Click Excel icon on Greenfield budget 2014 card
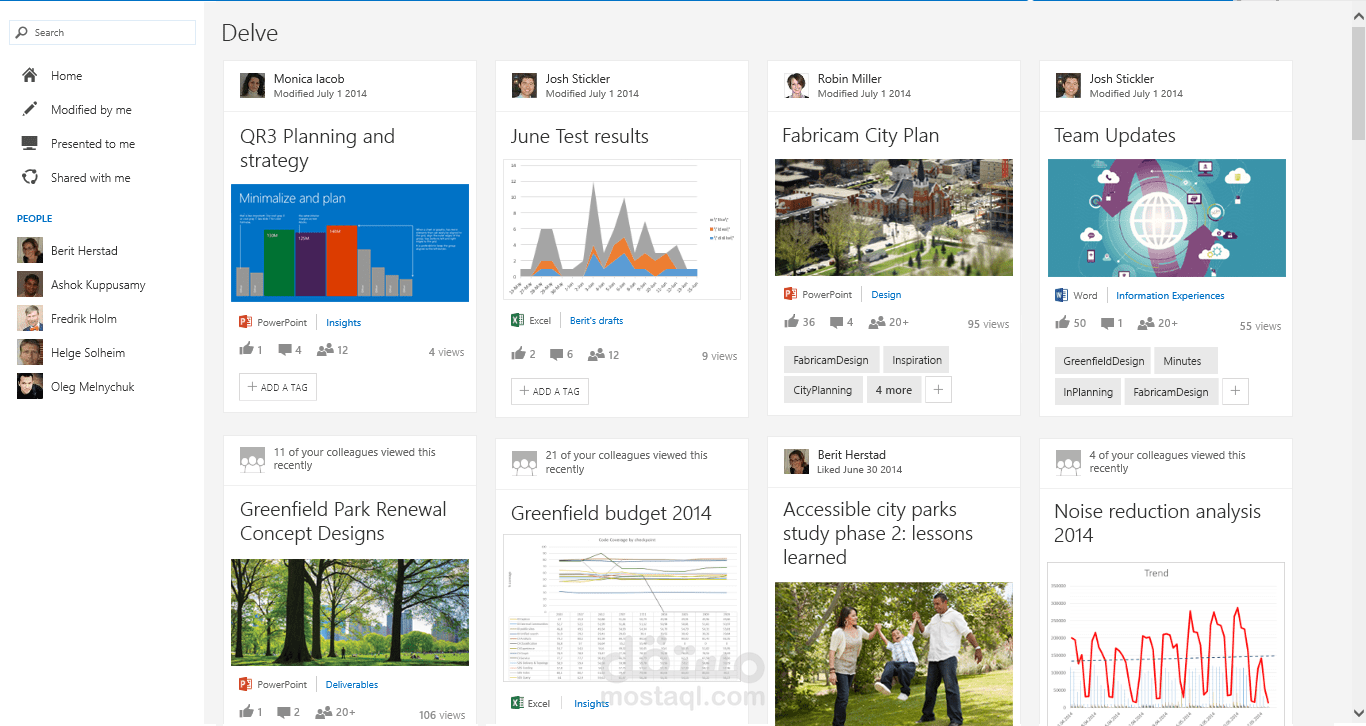 pyautogui.click(x=517, y=703)
